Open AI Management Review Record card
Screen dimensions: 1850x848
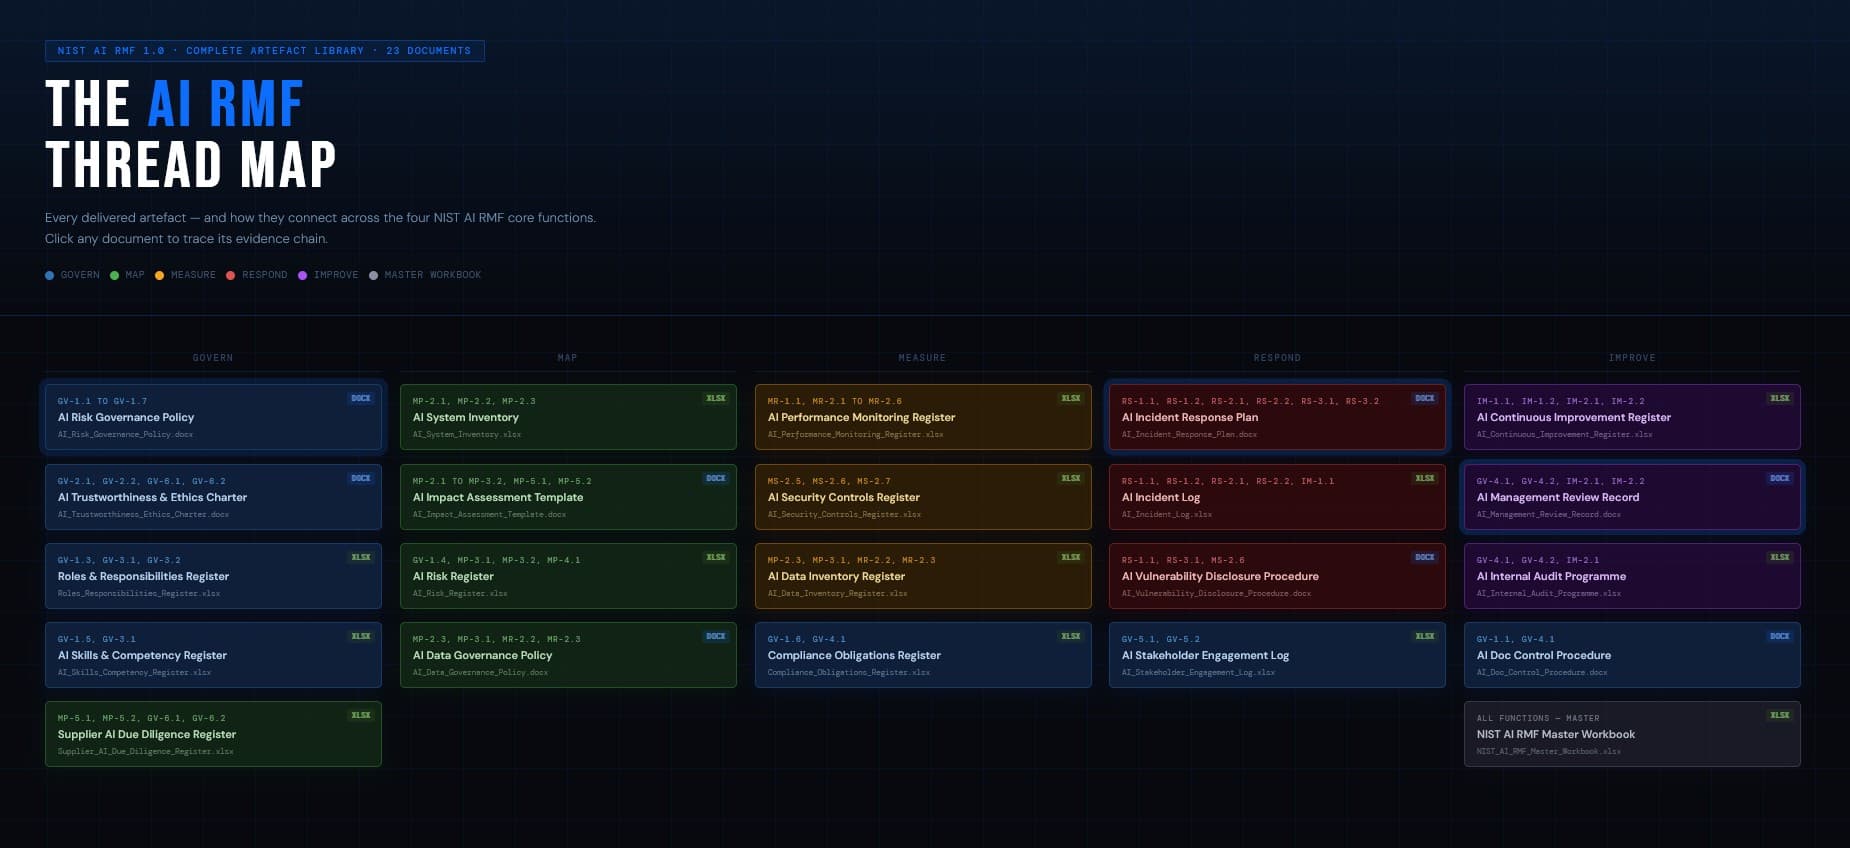click(x=1632, y=497)
